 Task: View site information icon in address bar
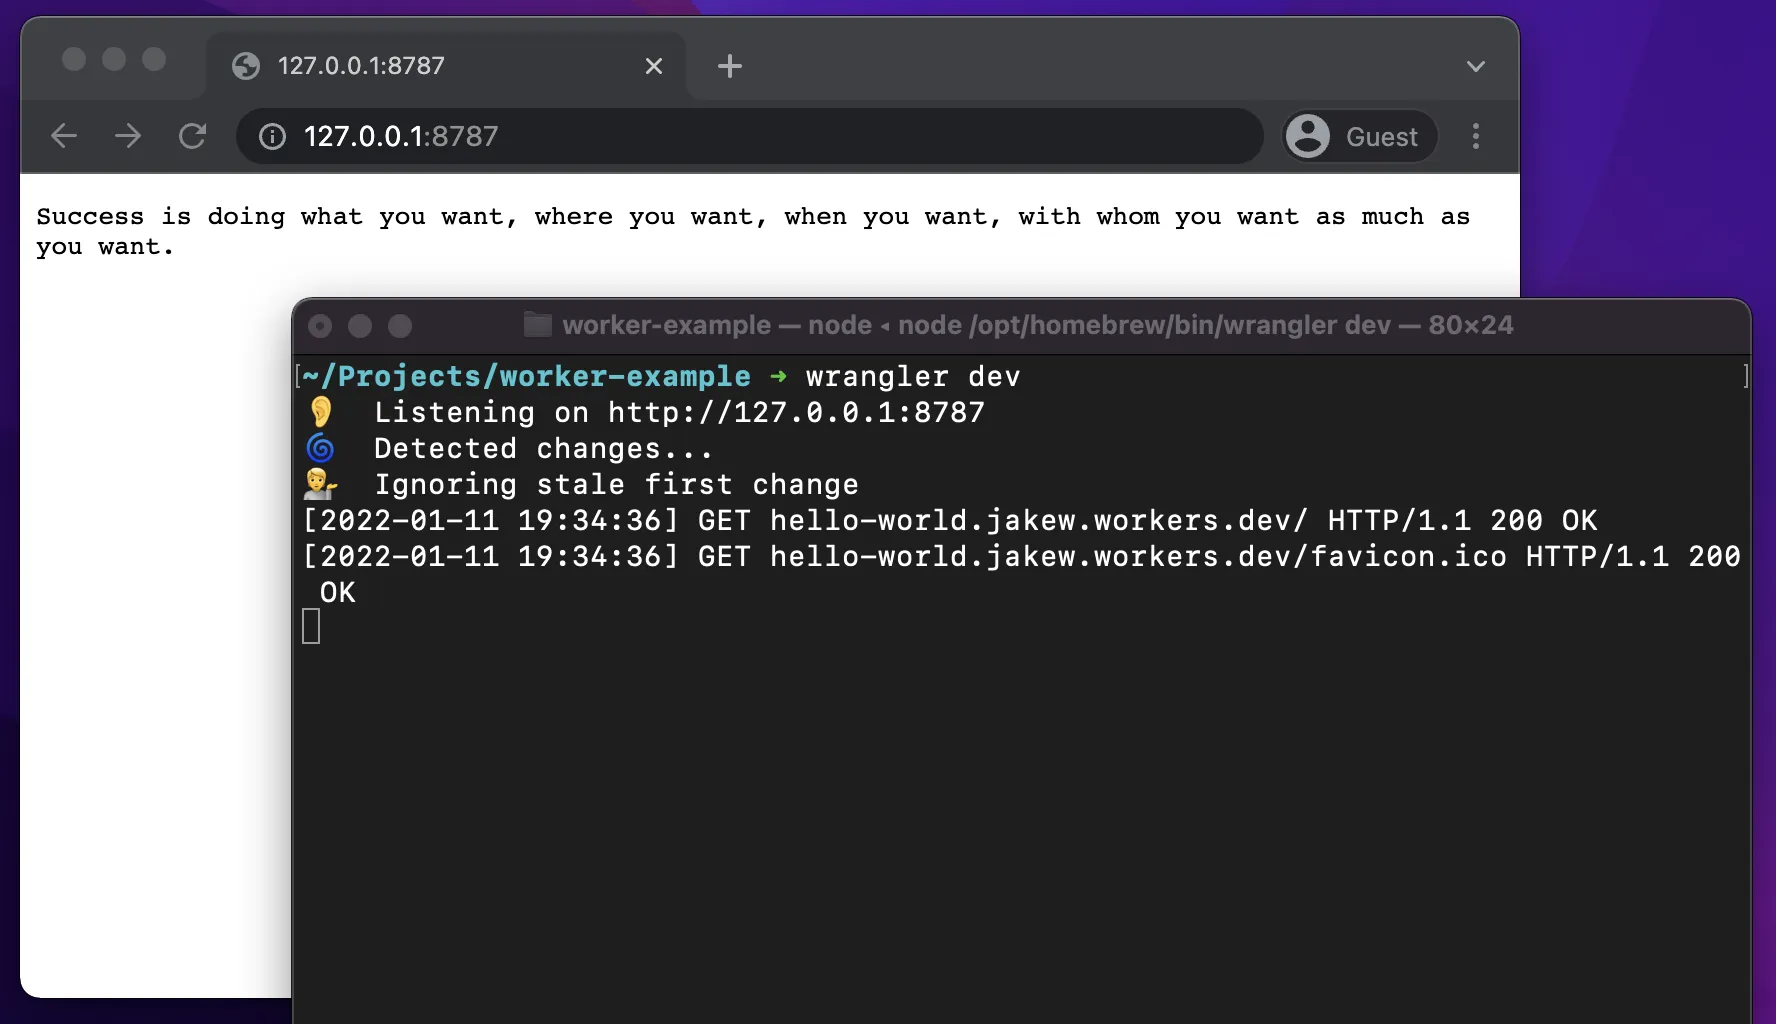coord(272,136)
